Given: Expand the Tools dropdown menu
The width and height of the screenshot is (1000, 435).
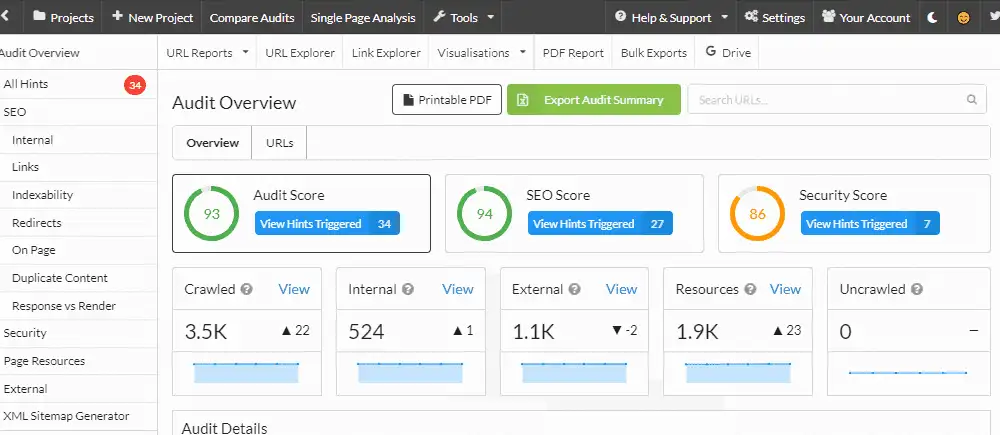Looking at the screenshot, I should tap(463, 17).
